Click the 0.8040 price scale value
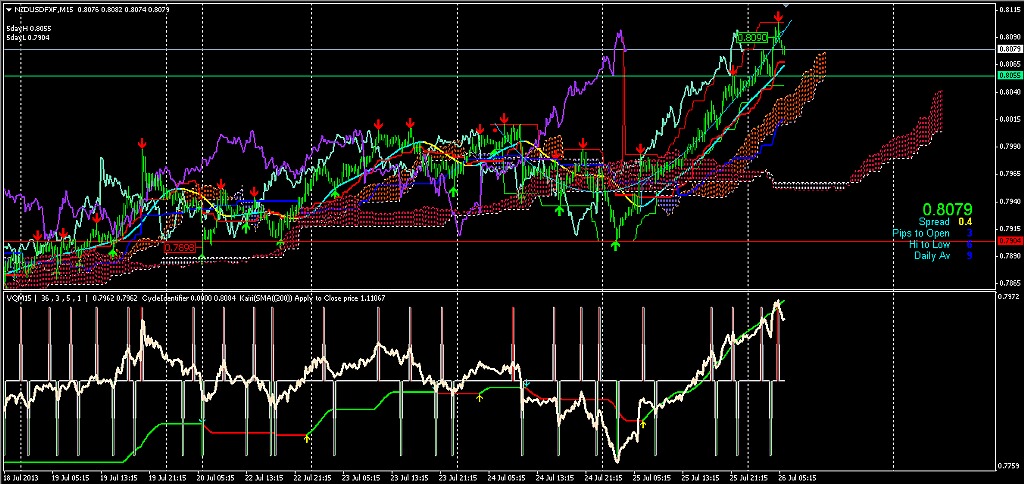Viewport: 1024px width, 484px height. (1010, 91)
